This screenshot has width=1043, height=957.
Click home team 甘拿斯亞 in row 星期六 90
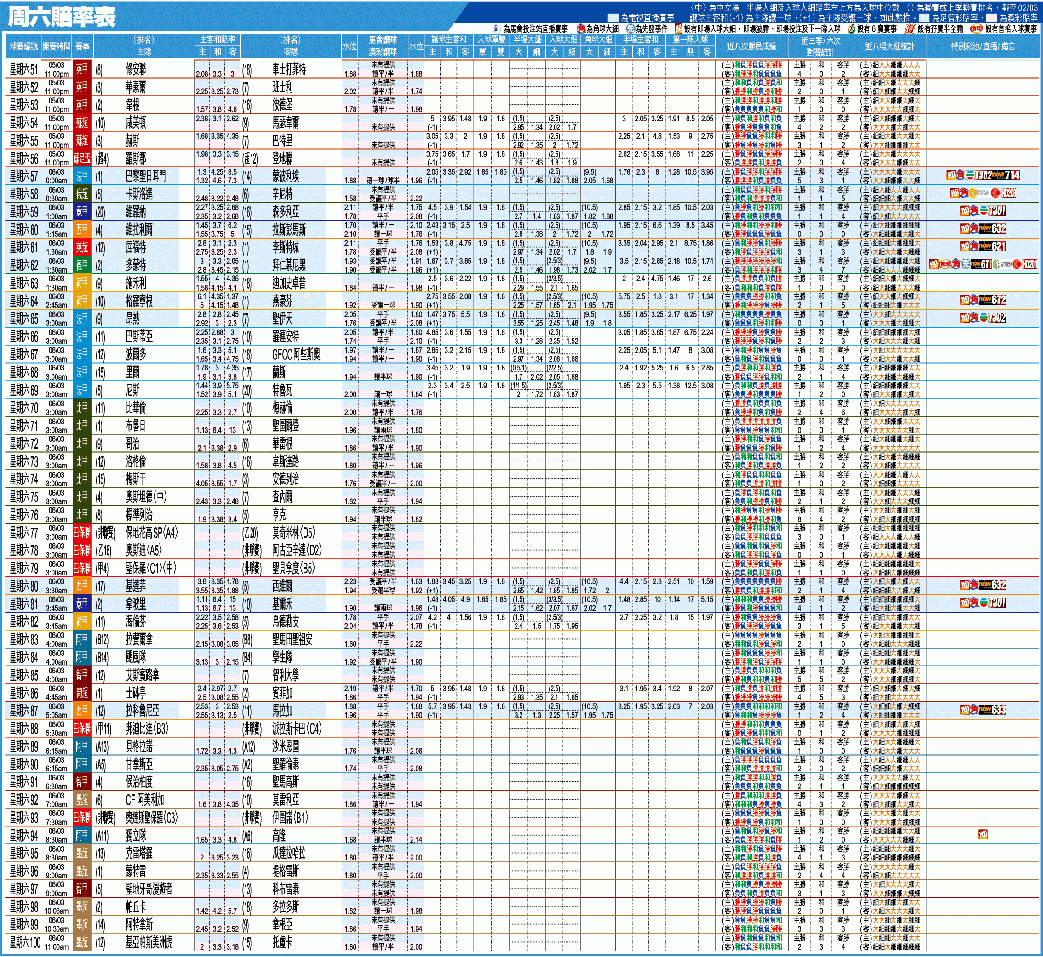click(139, 764)
